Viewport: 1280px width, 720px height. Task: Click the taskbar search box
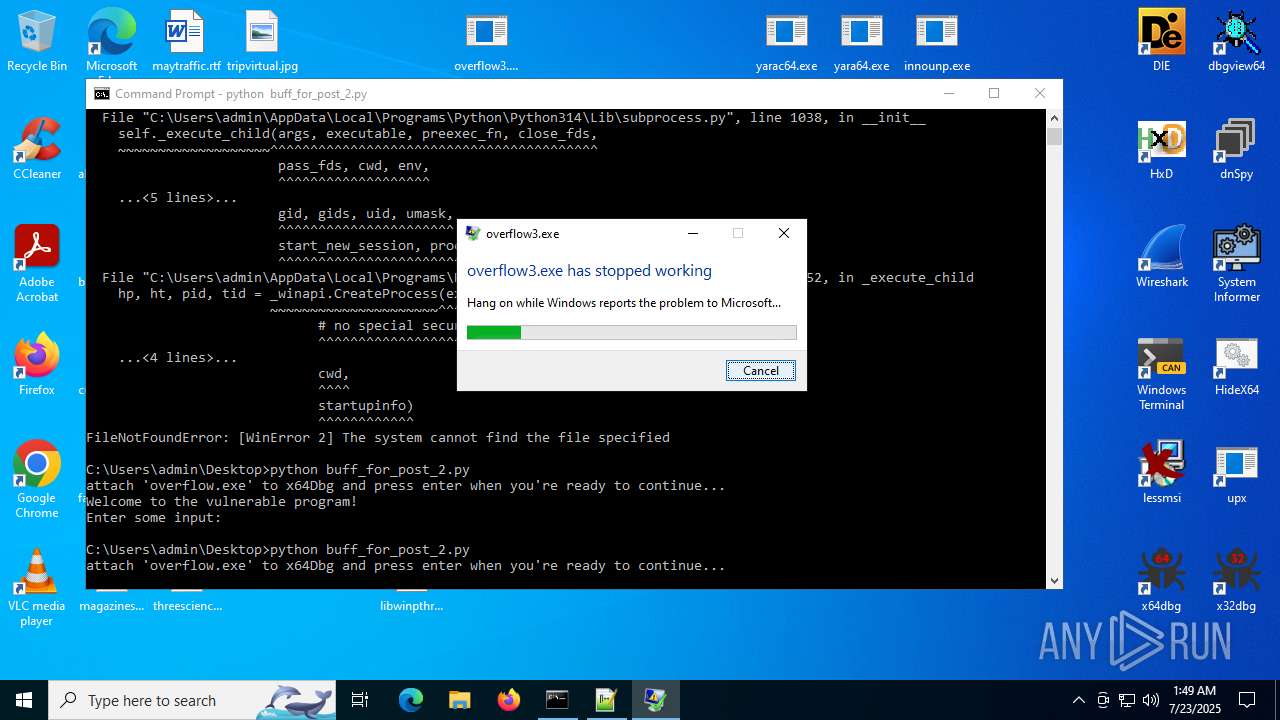point(192,700)
